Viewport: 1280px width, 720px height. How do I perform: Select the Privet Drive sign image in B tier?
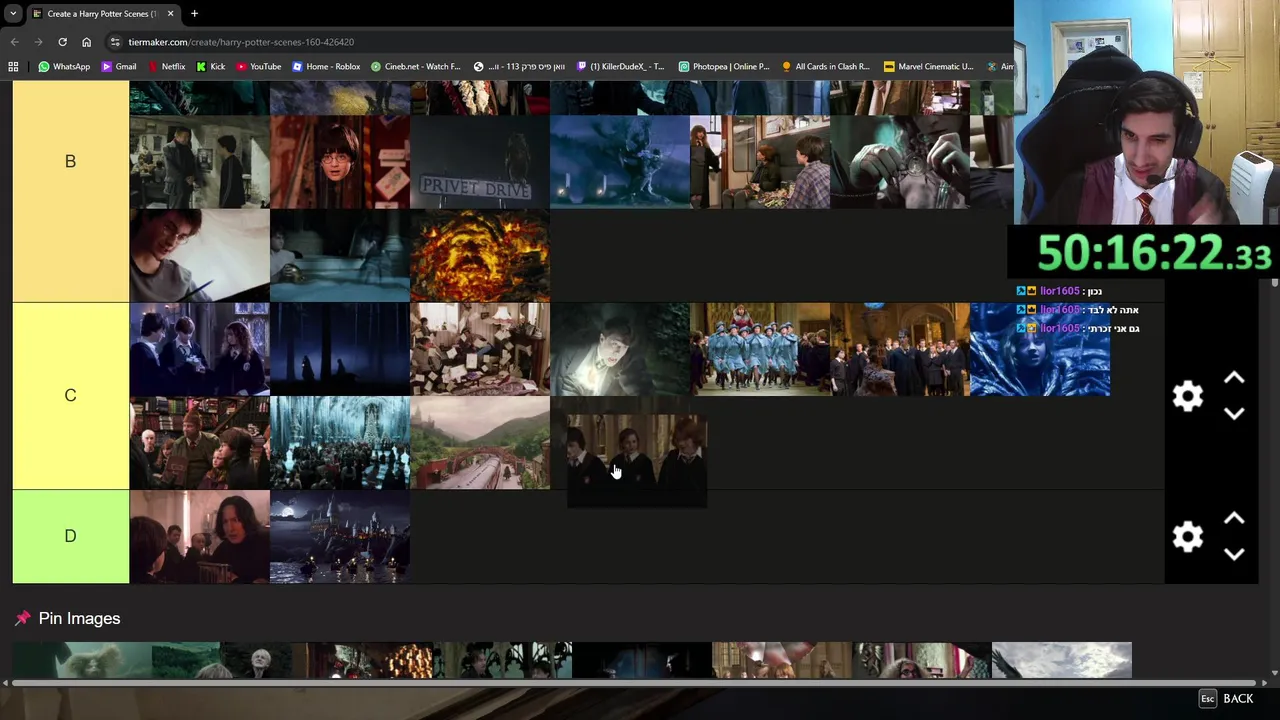click(480, 162)
